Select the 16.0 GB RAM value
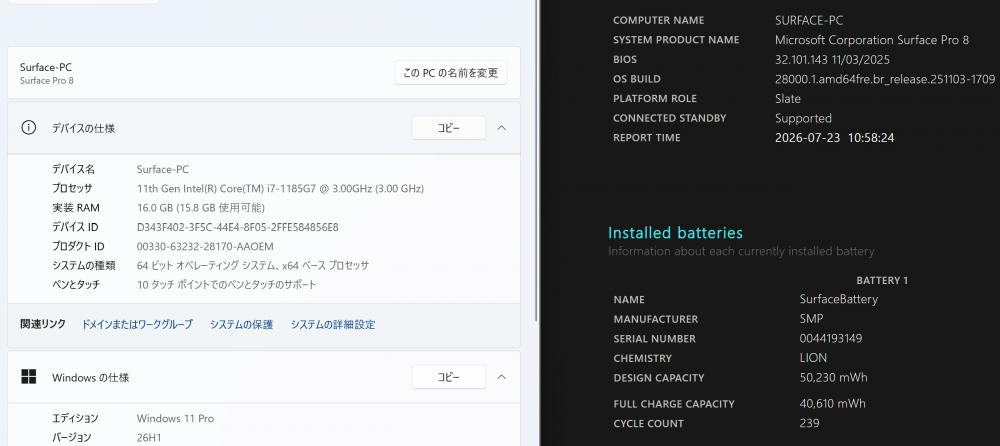The height and width of the screenshot is (446, 1000). click(200, 207)
